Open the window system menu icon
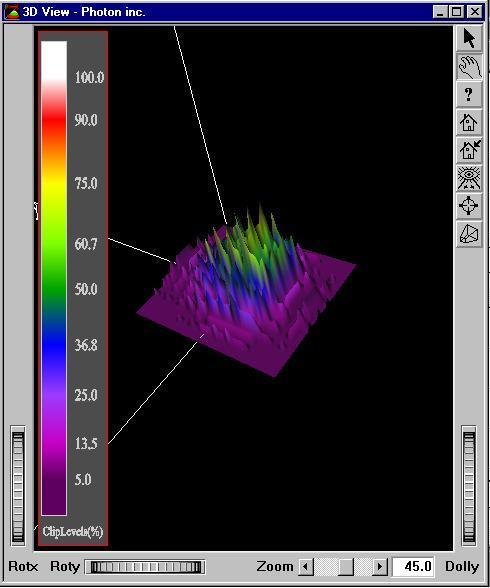This screenshot has width=490, height=588. (x=12, y=12)
